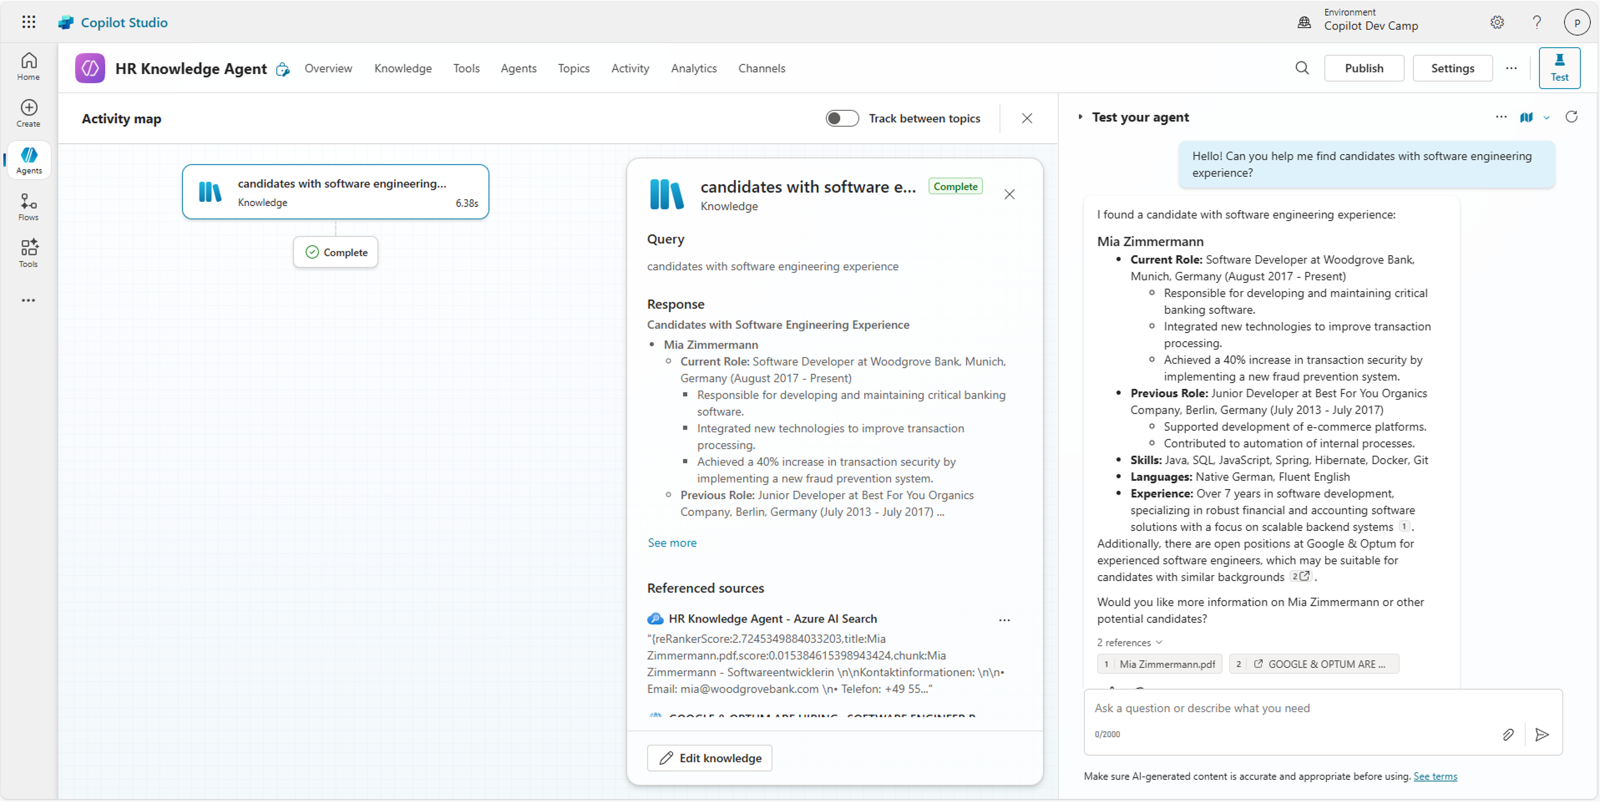Click the HR Knowledge Agent purple icon
The width and height of the screenshot is (1600, 802).
pyautogui.click(x=90, y=68)
